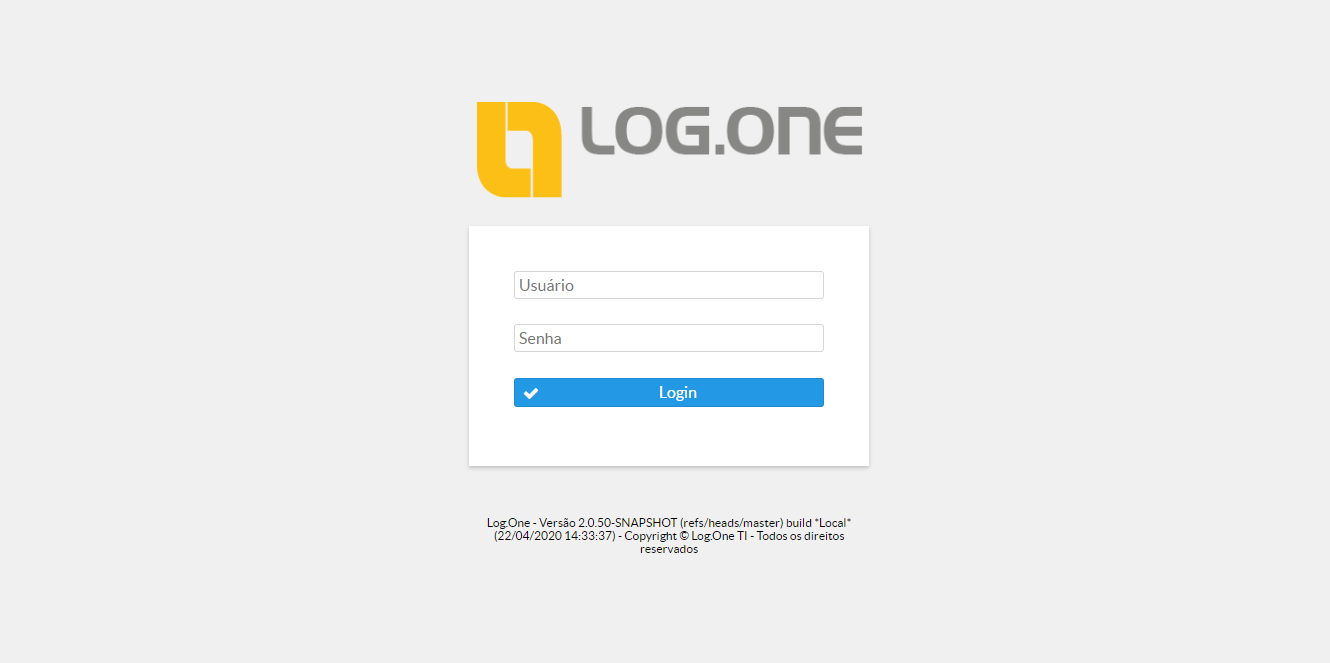Image resolution: width=1330 pixels, height=663 pixels.
Task: Click the "reservados" word in footer
Action: 669,549
